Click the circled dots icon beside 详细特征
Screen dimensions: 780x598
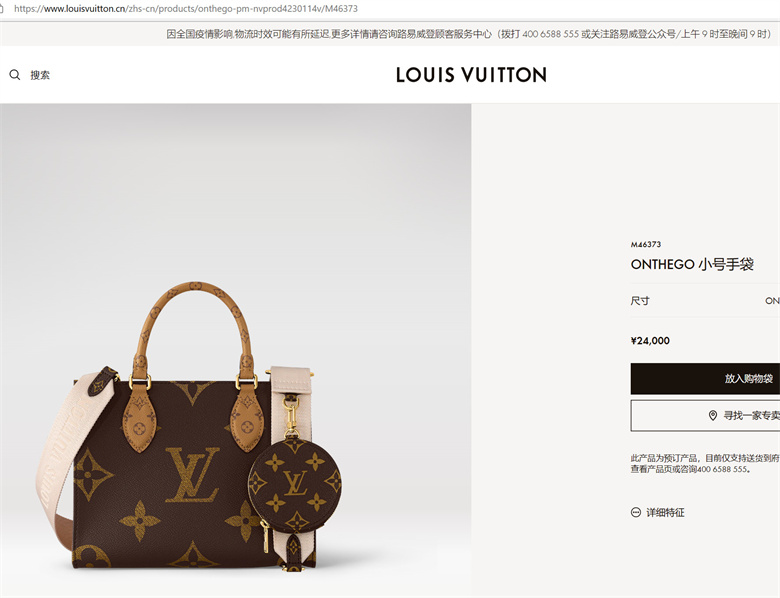(x=636, y=512)
